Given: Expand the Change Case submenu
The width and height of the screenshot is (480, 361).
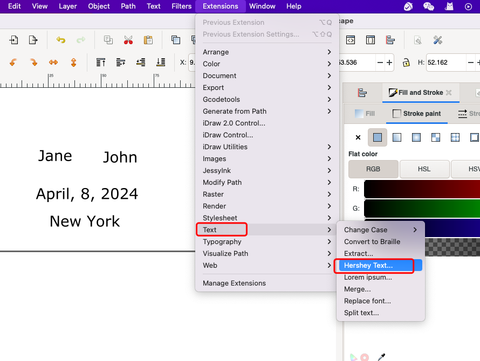Looking at the screenshot, I should [x=381, y=230].
